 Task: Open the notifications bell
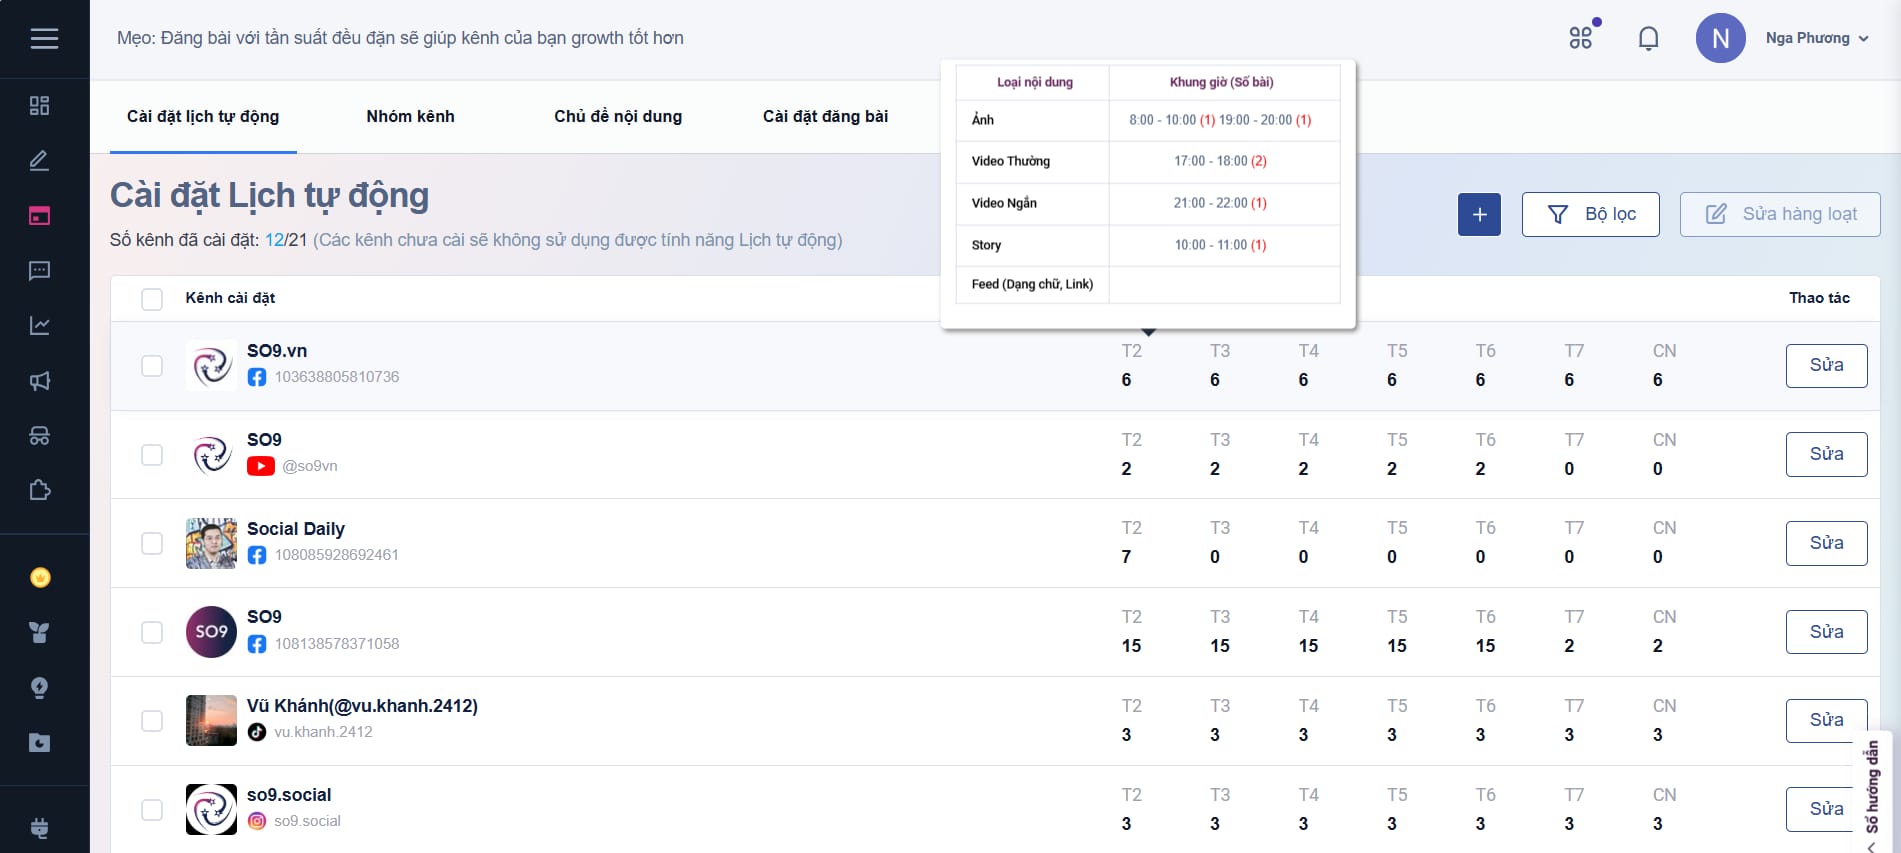[1649, 38]
